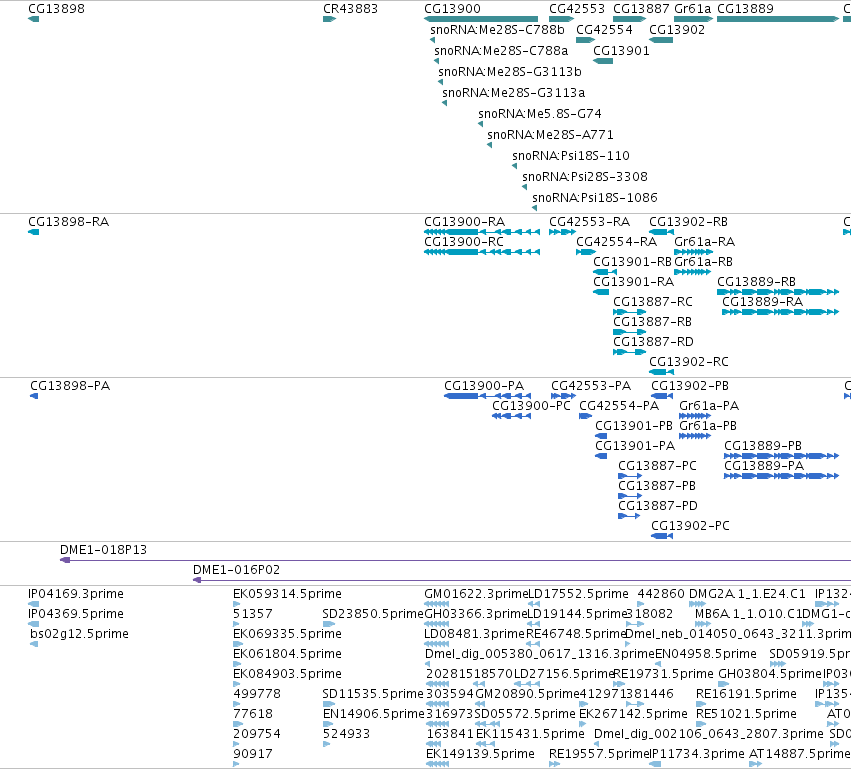
Task: Select the CG13902 gene label
Action: tap(677, 30)
